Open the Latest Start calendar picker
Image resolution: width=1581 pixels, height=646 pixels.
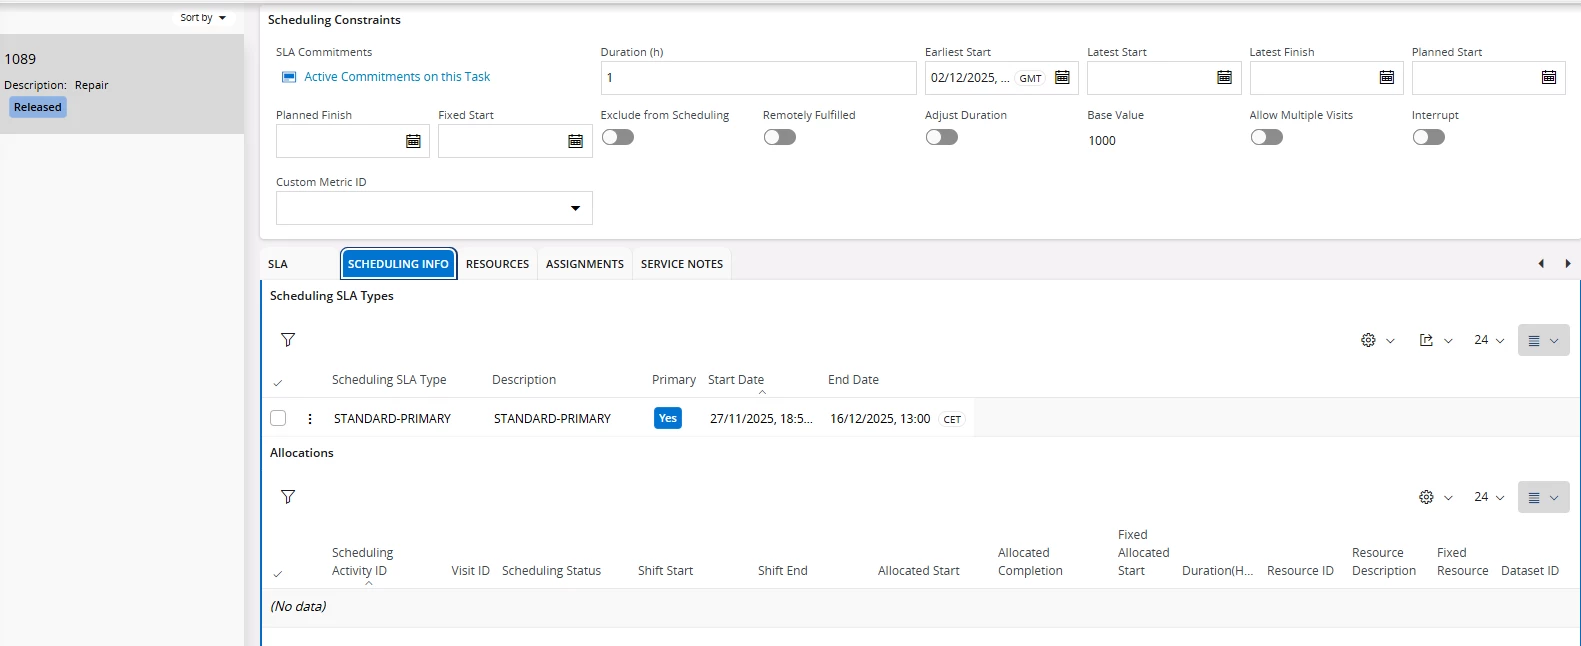[1224, 78]
